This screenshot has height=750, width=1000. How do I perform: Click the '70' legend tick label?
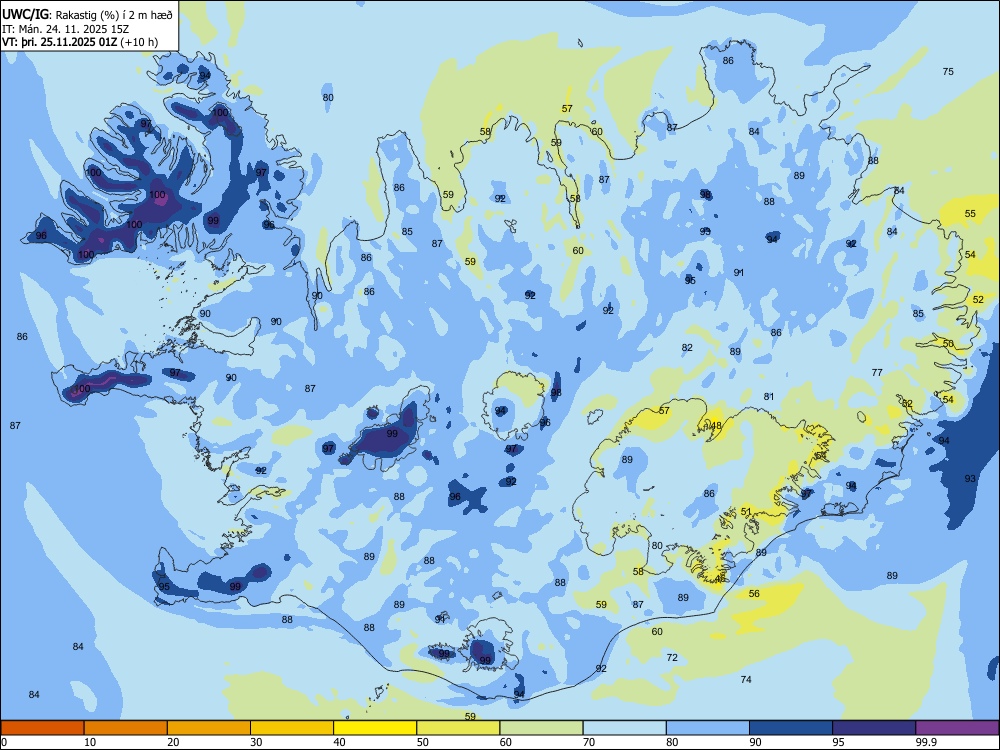(x=589, y=742)
